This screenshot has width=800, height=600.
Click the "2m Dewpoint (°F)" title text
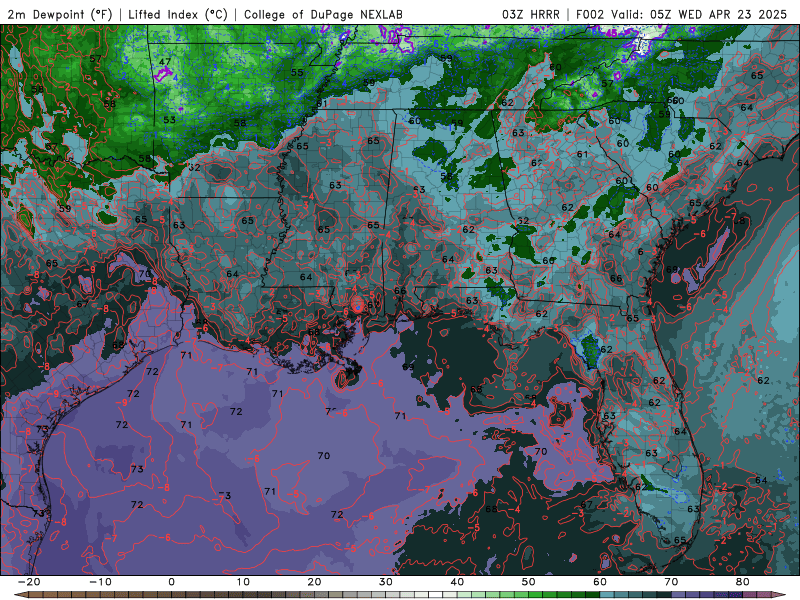click(x=60, y=14)
